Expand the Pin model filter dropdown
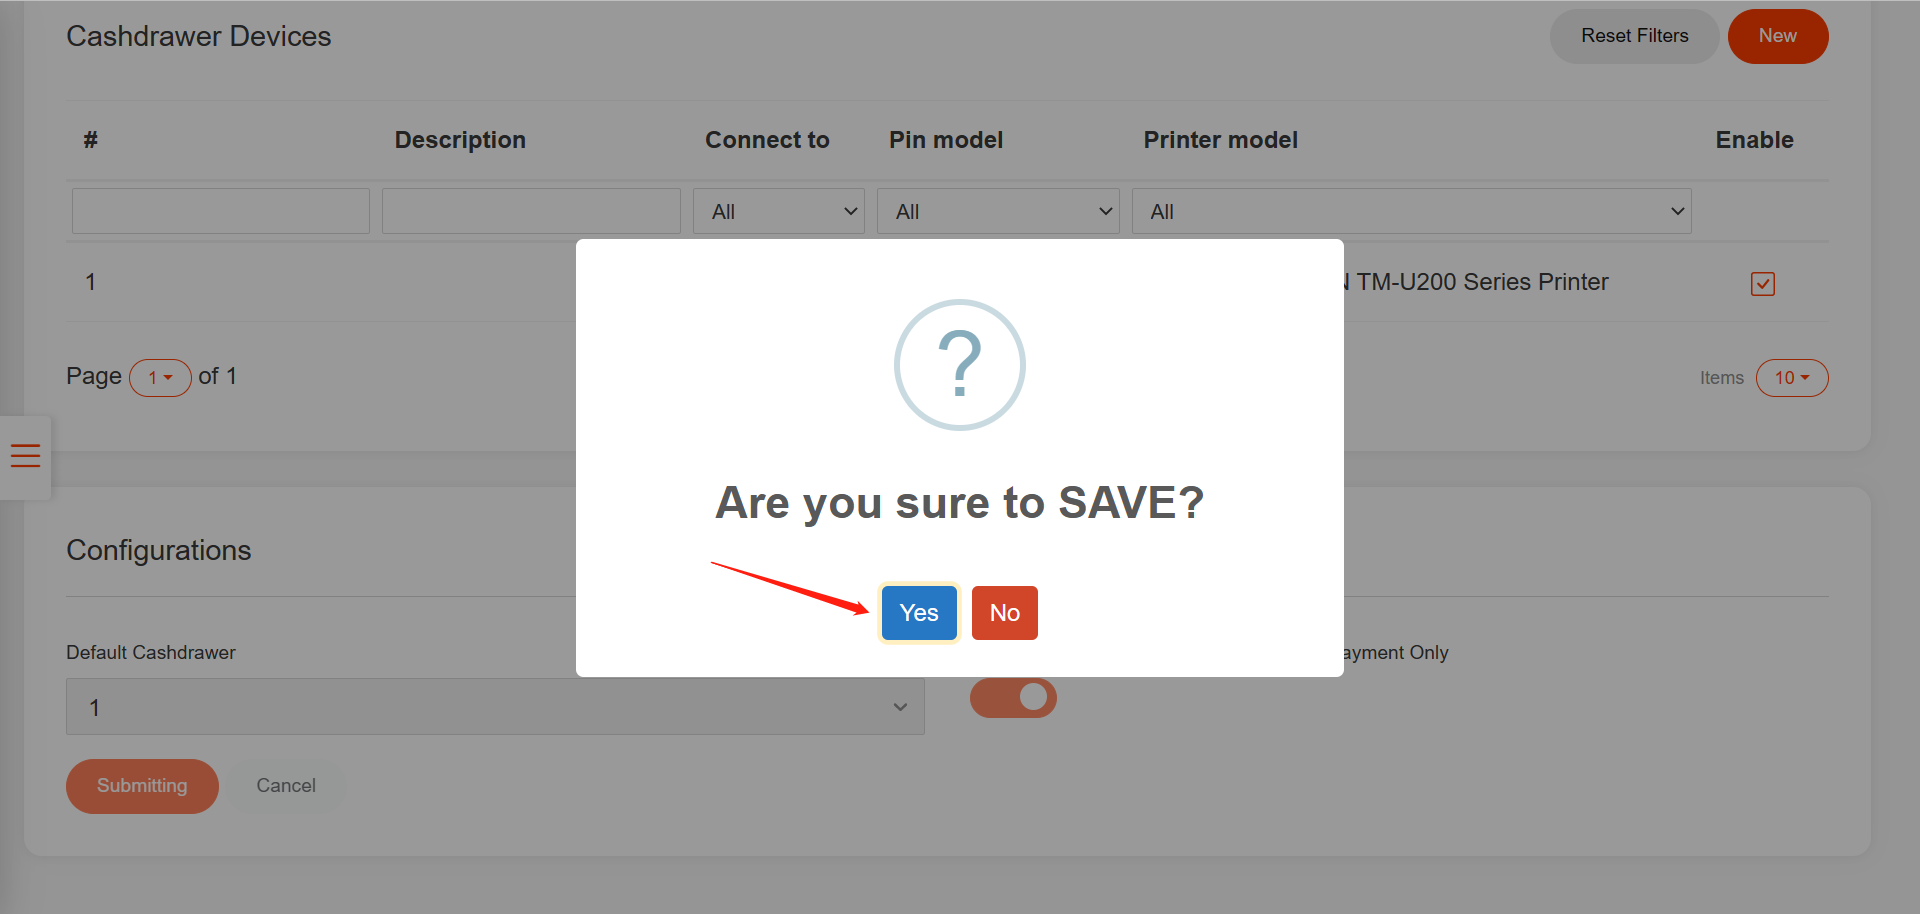1920x914 pixels. coord(998,212)
